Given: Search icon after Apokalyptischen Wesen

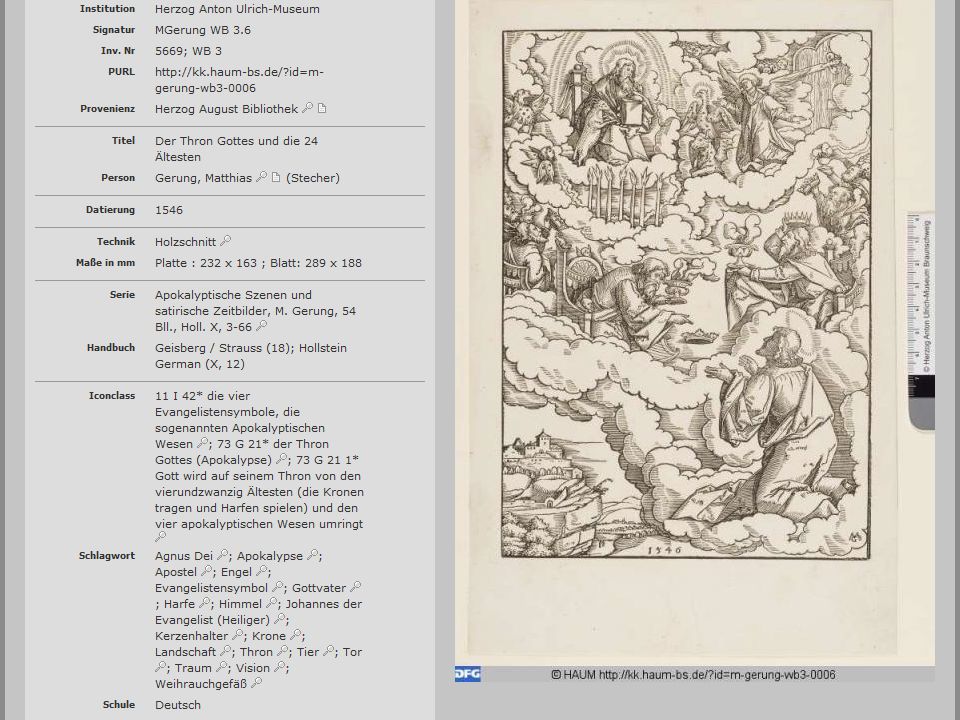Looking at the screenshot, I should (203, 443).
